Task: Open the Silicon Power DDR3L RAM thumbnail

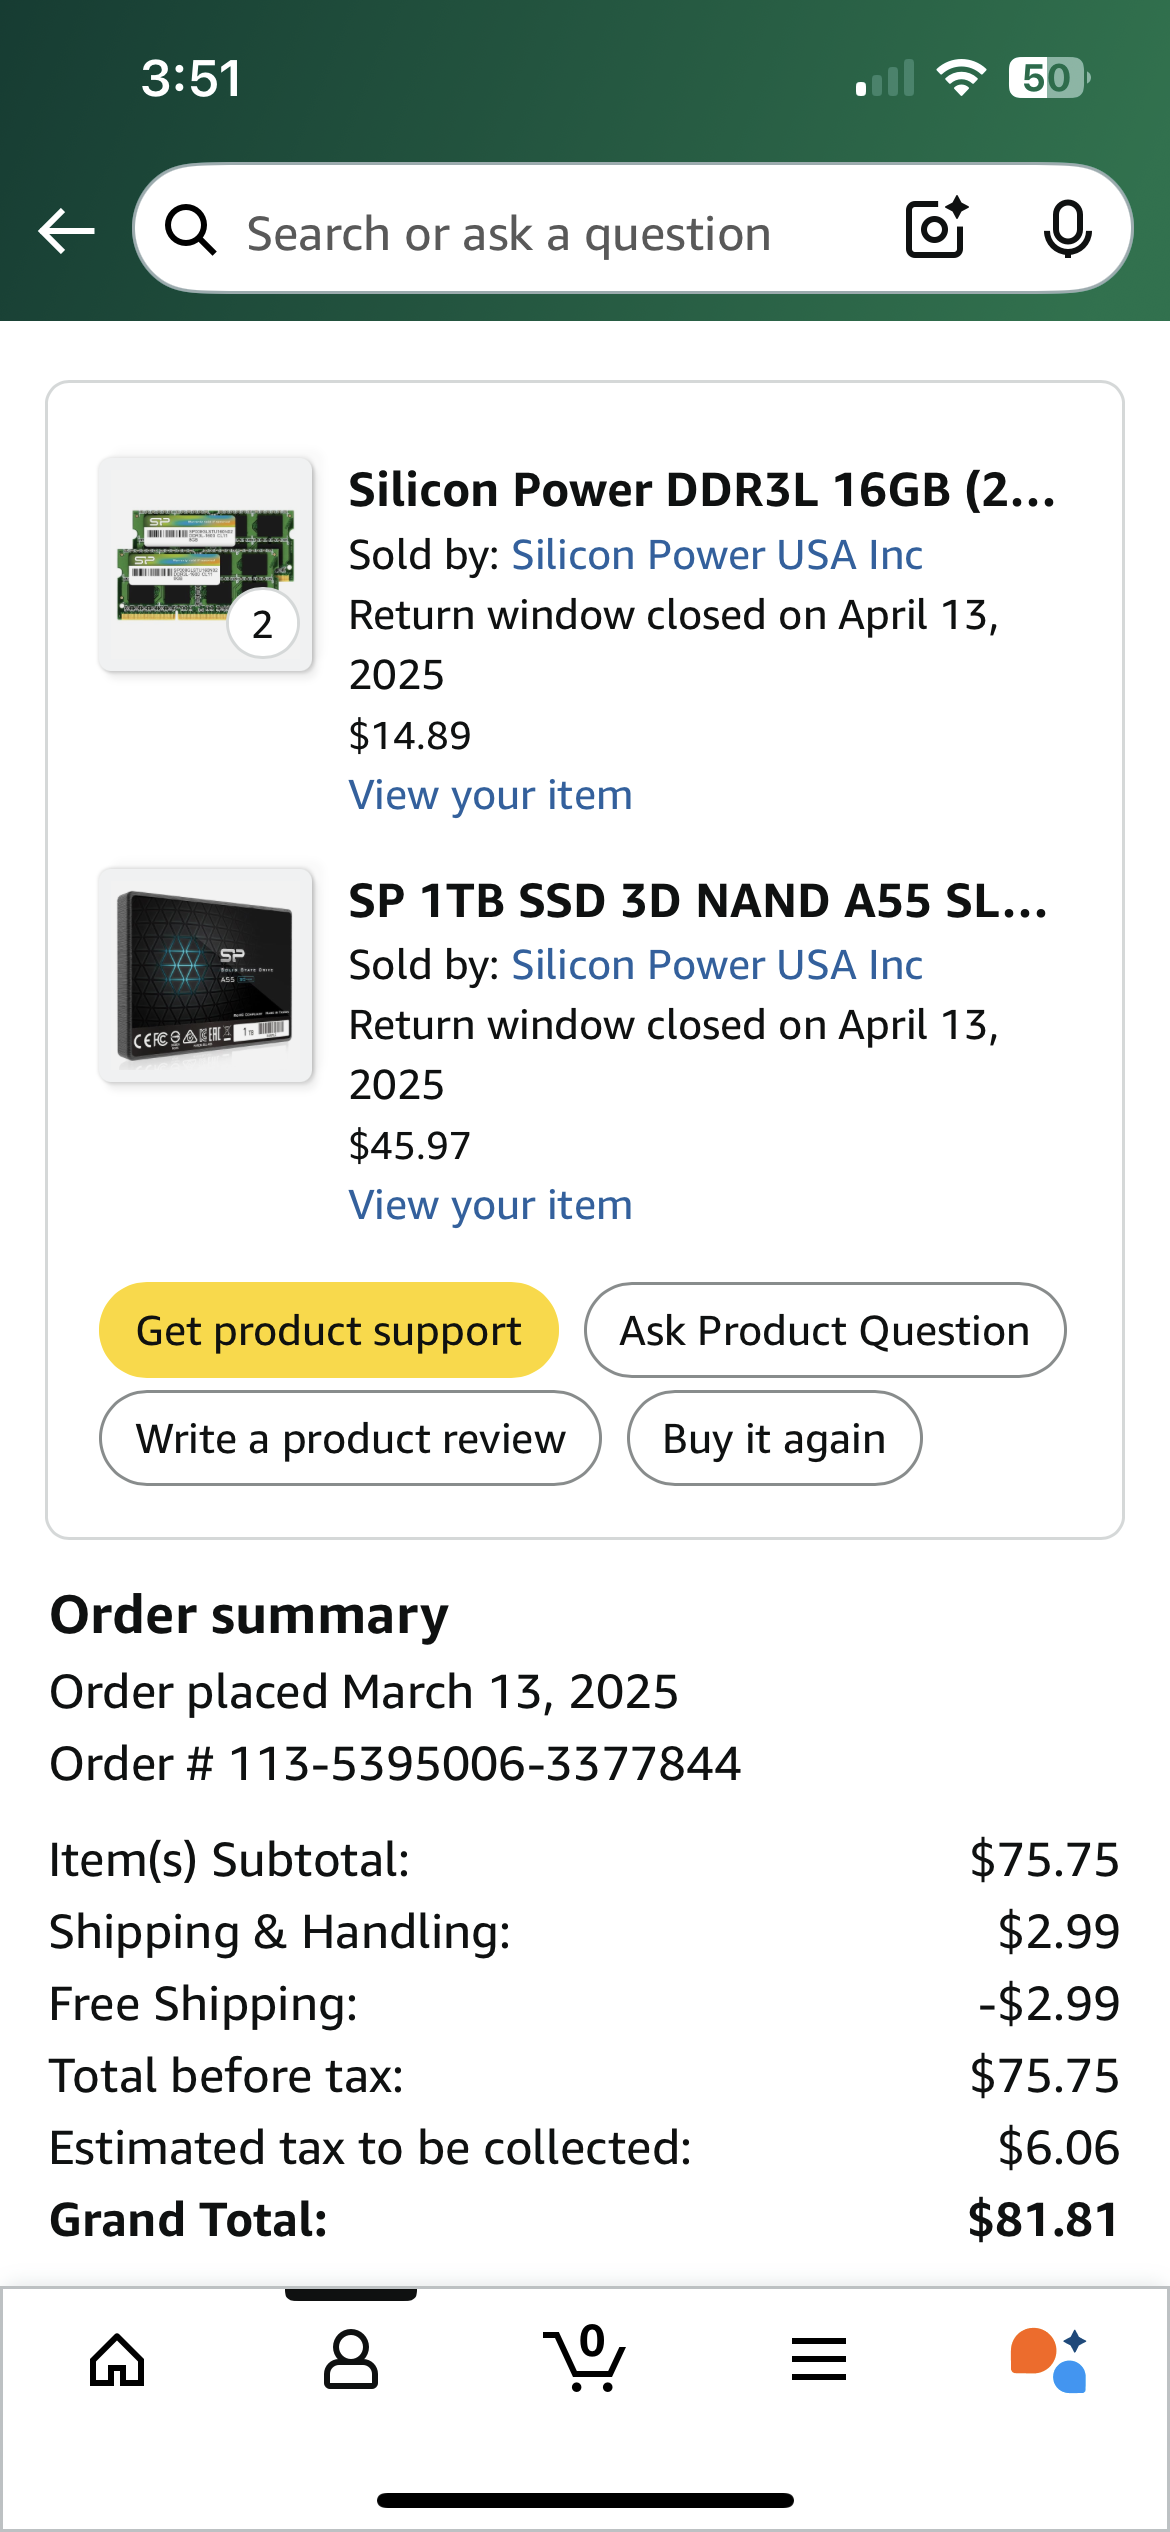Action: (205, 564)
